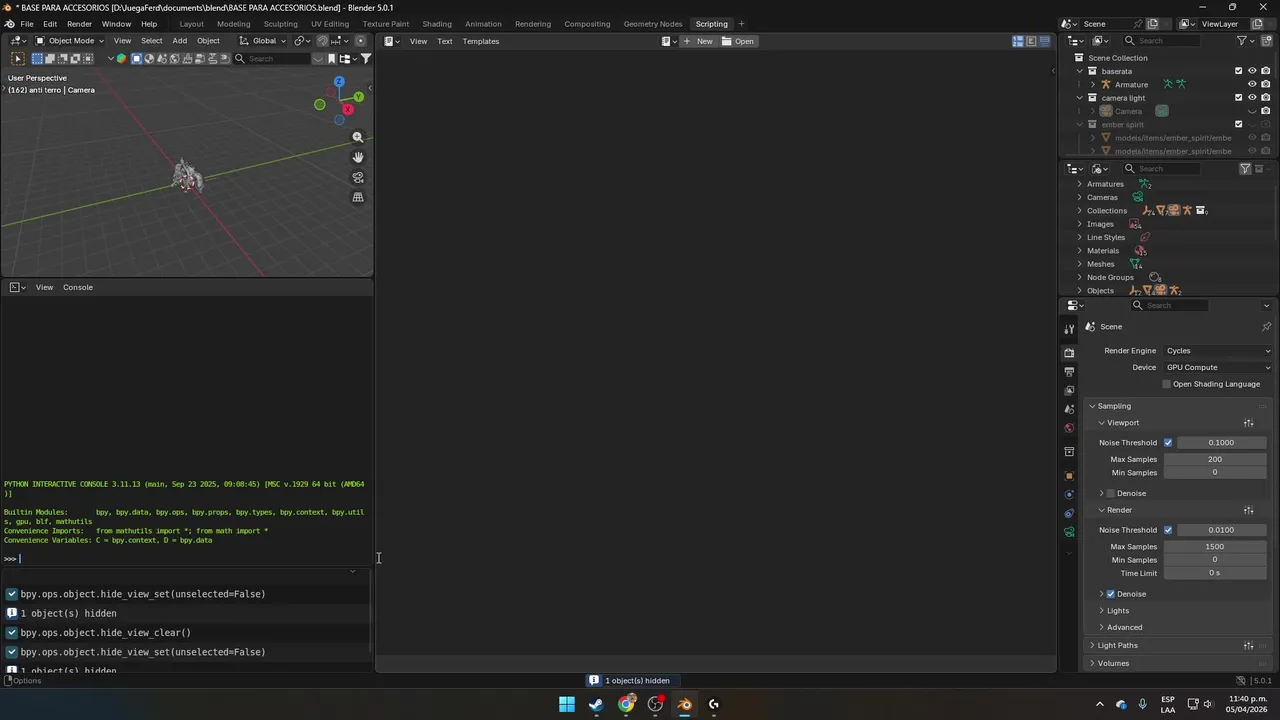This screenshot has width=1280, height=720.
Task: Switch to the Geometry Nodes workspace tab
Action: (x=653, y=24)
